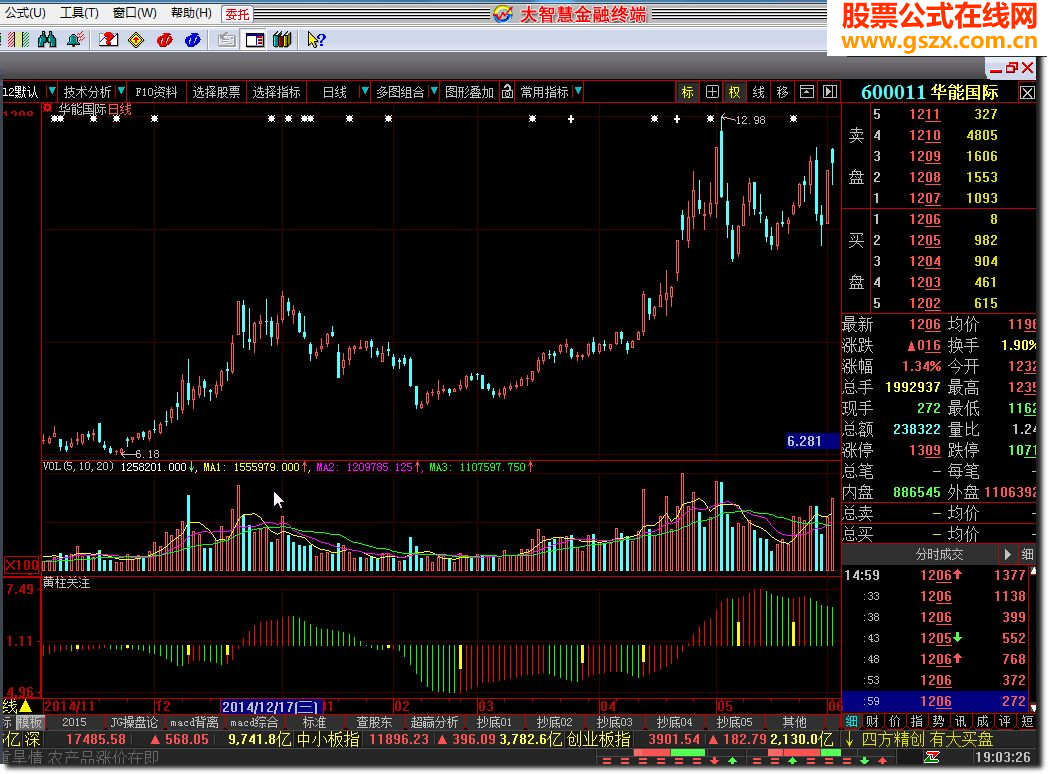Click the 黄柱关注 indicator title
This screenshot has height=774, width=1049.
66,583
